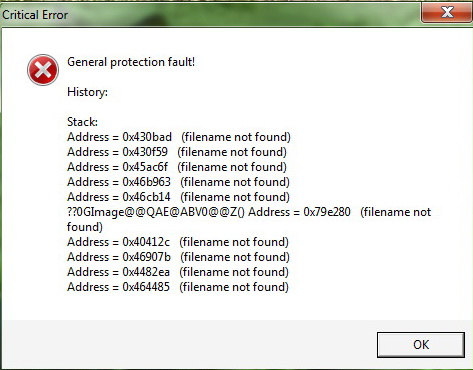Viewport: 473px width, 370px height.
Task: Click the OK button
Action: click(x=421, y=345)
